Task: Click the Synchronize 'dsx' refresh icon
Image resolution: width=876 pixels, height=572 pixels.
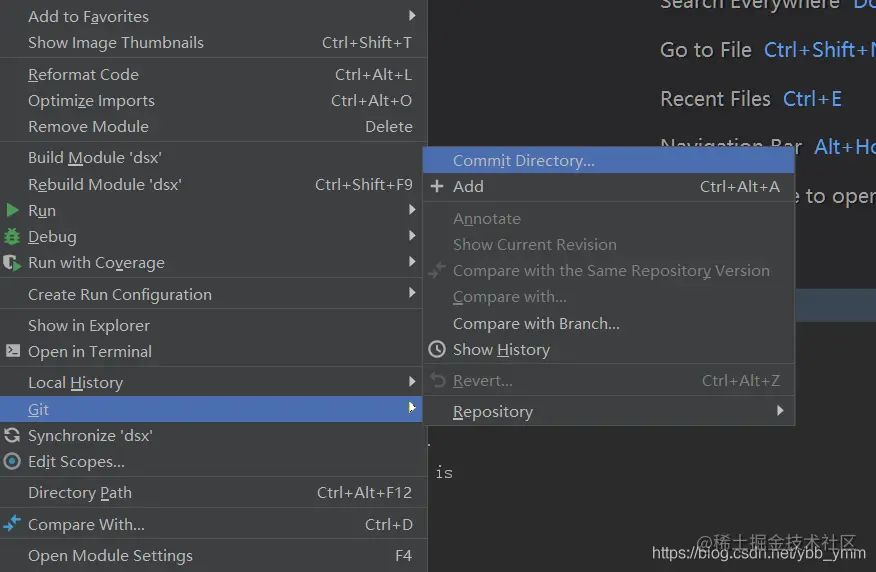Action: point(12,436)
